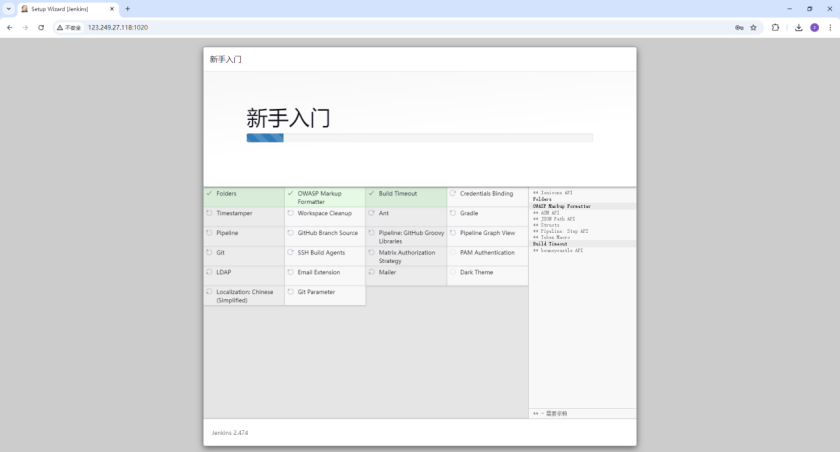The height and width of the screenshot is (452, 840).
Task: Click the spinner icon beside Mailer
Action: point(371,272)
